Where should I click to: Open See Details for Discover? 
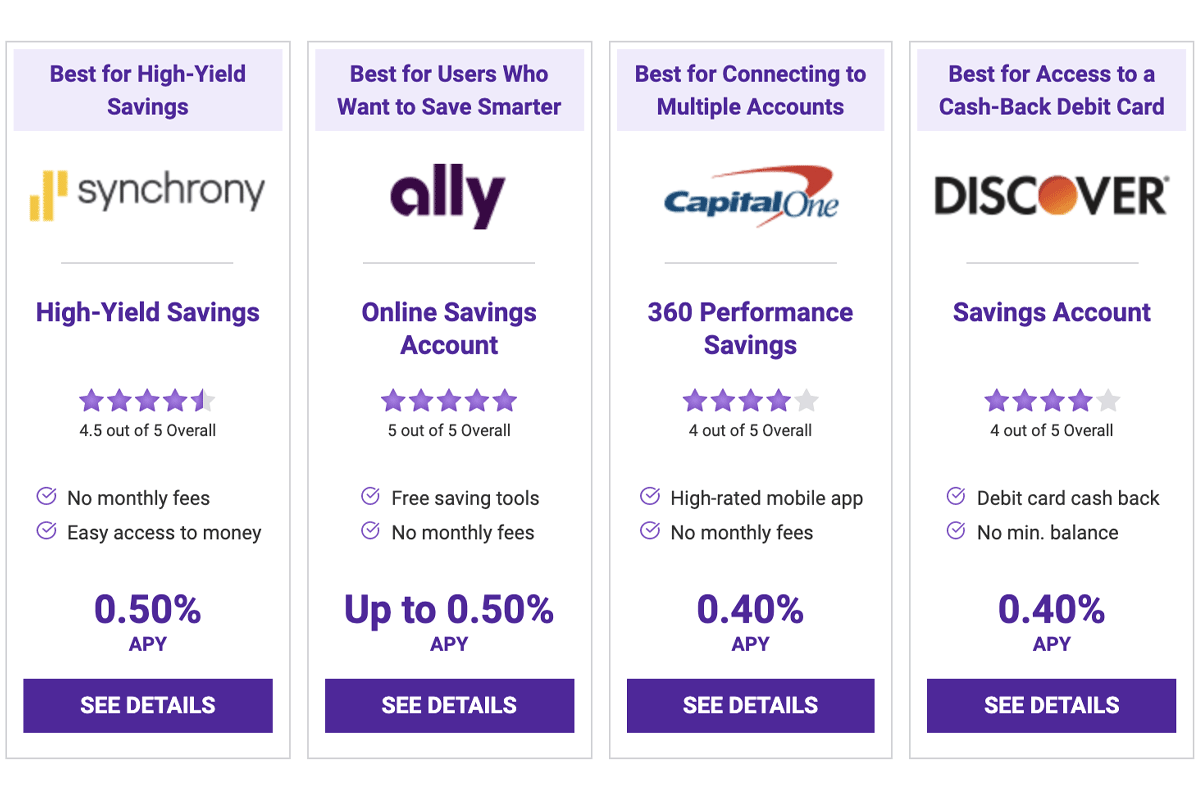click(1052, 705)
